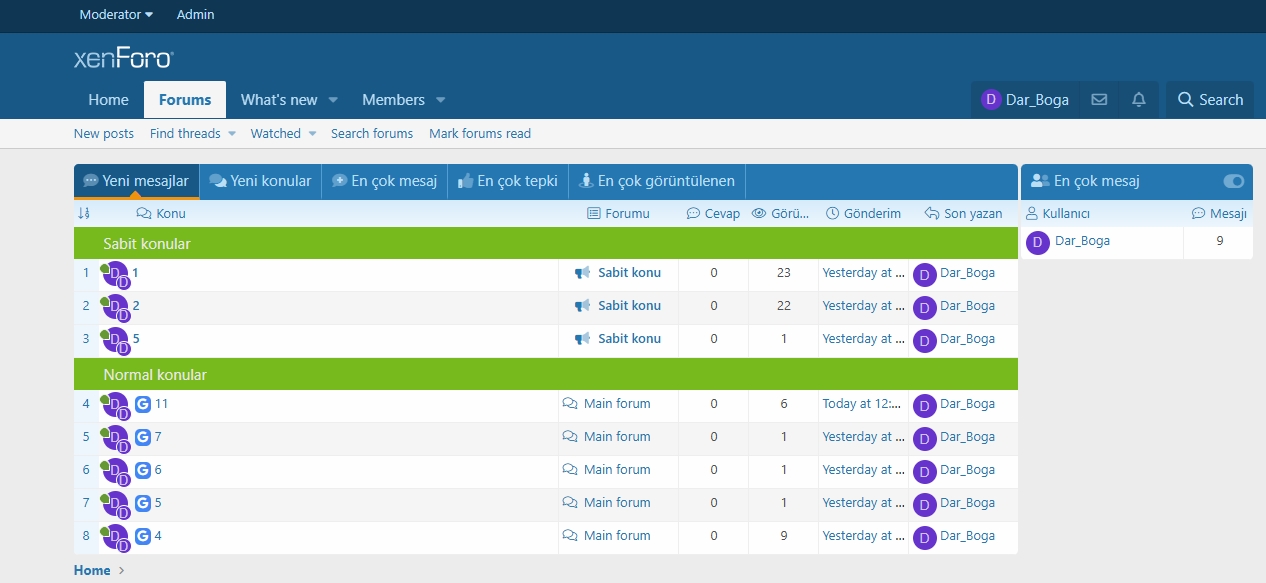Click Dar_Boga avatar in En çok mesaj widget
This screenshot has height=583, width=1266.
[1038, 242]
